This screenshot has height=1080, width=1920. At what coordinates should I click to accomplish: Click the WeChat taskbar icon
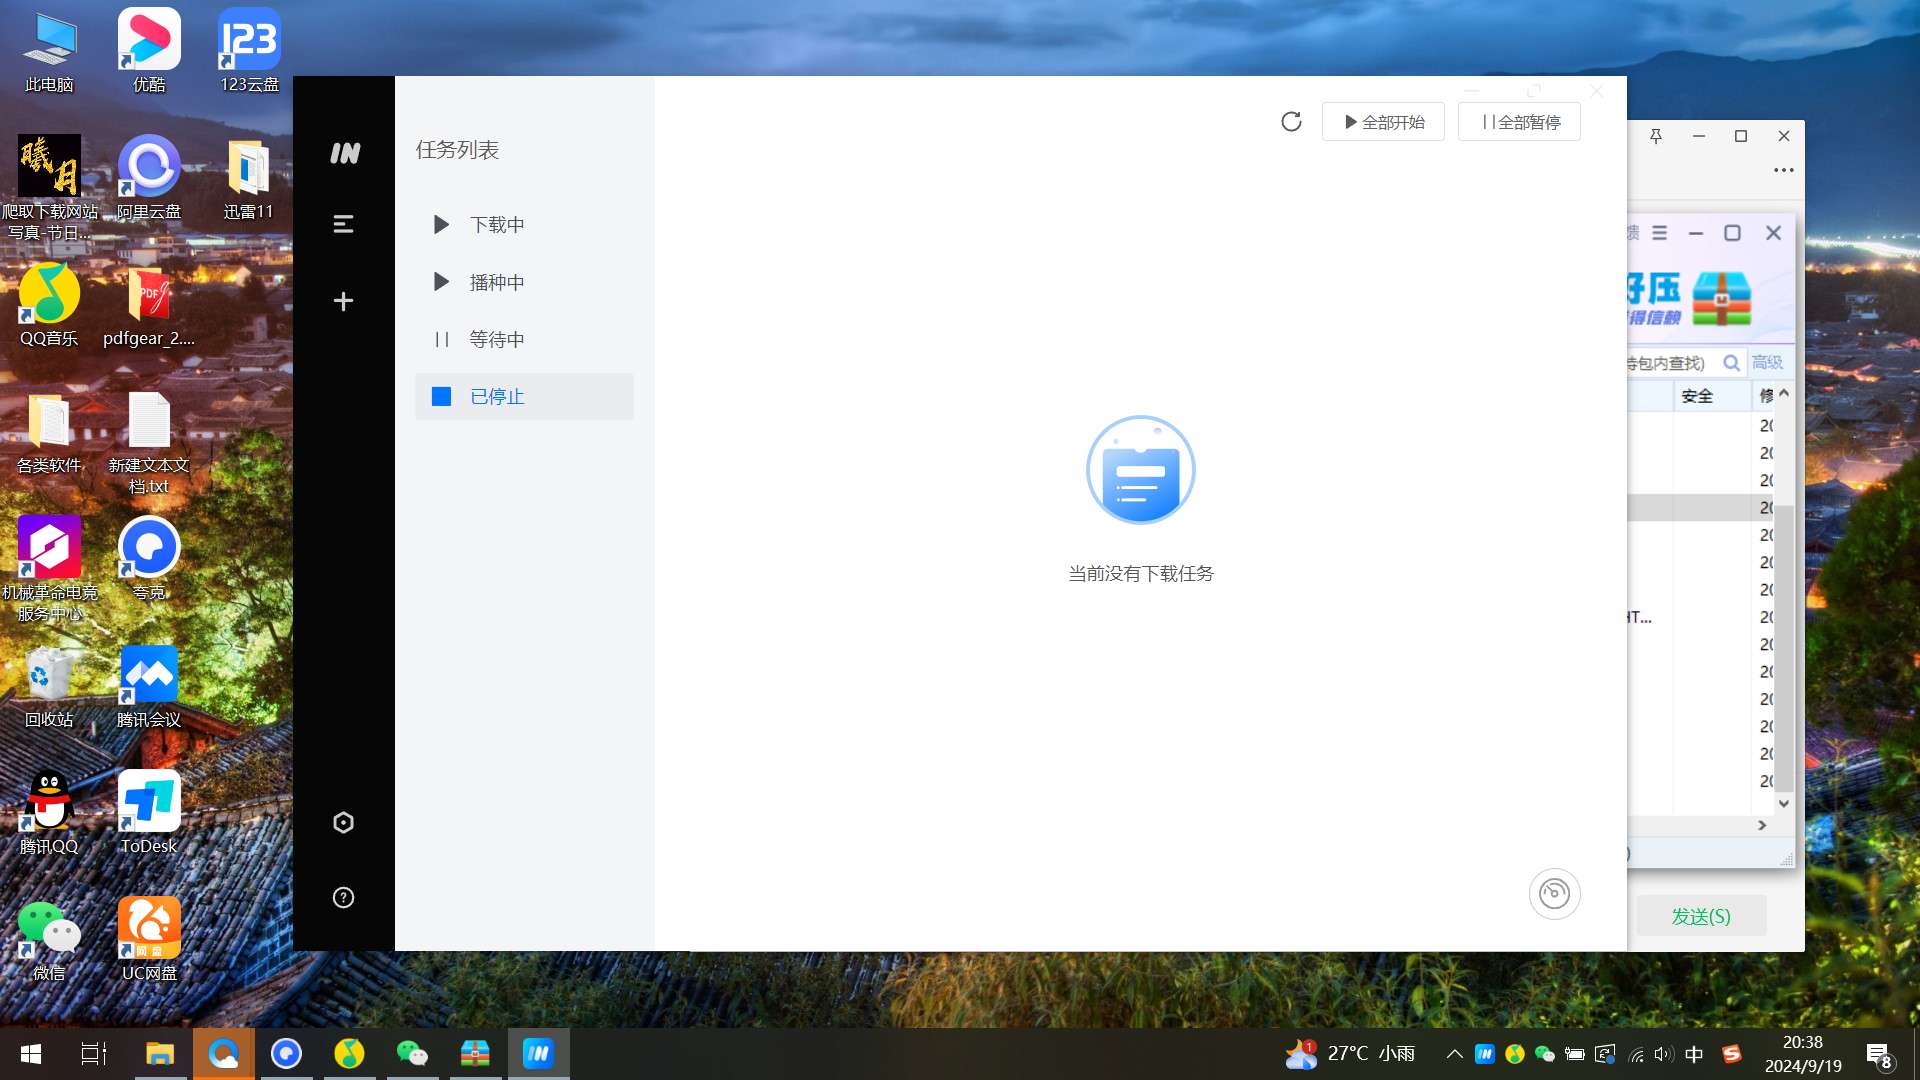tap(412, 1054)
